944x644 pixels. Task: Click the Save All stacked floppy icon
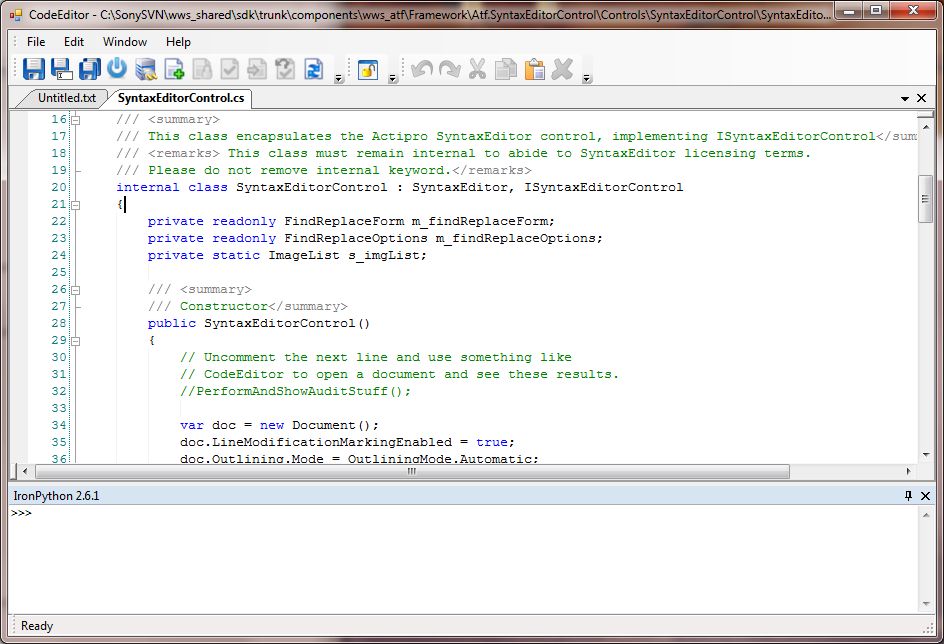point(90,69)
